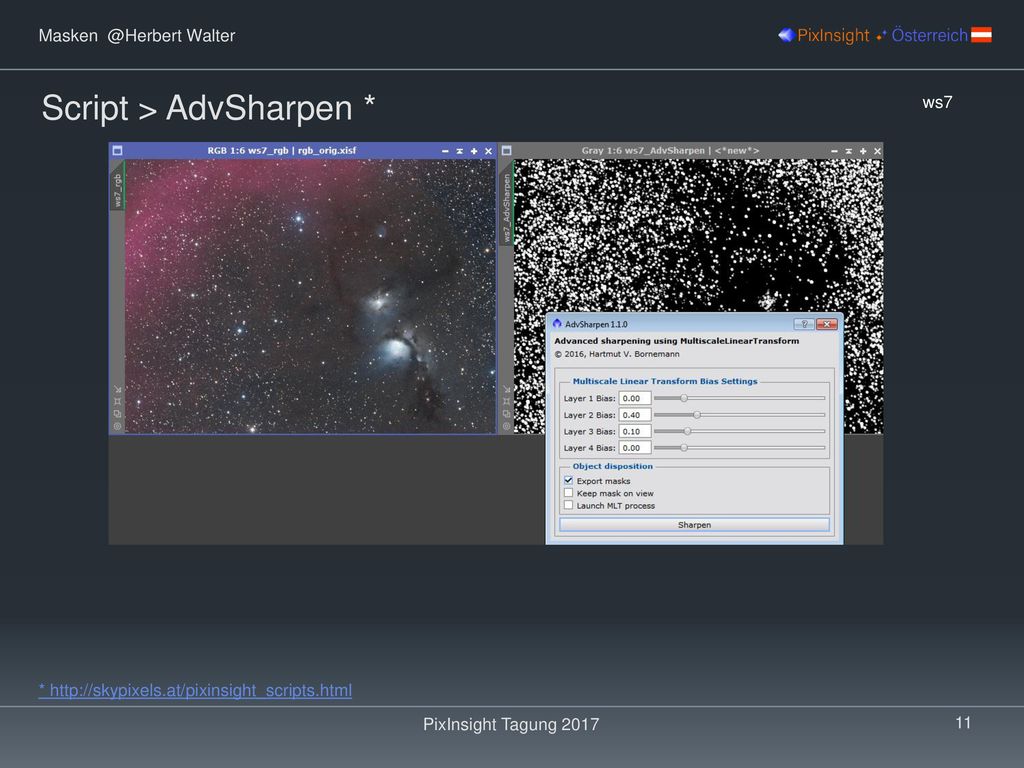Click the slide number "11"
The width and height of the screenshot is (1024, 768).
(x=963, y=723)
